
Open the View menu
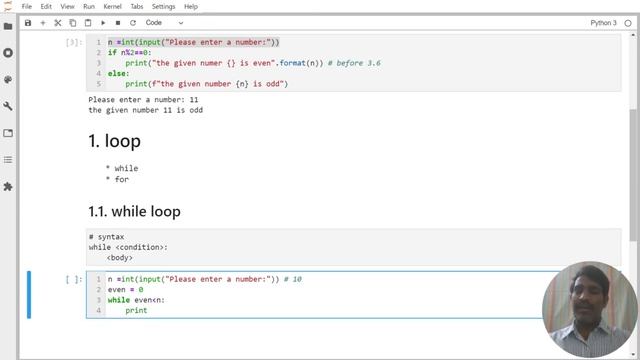click(67, 7)
